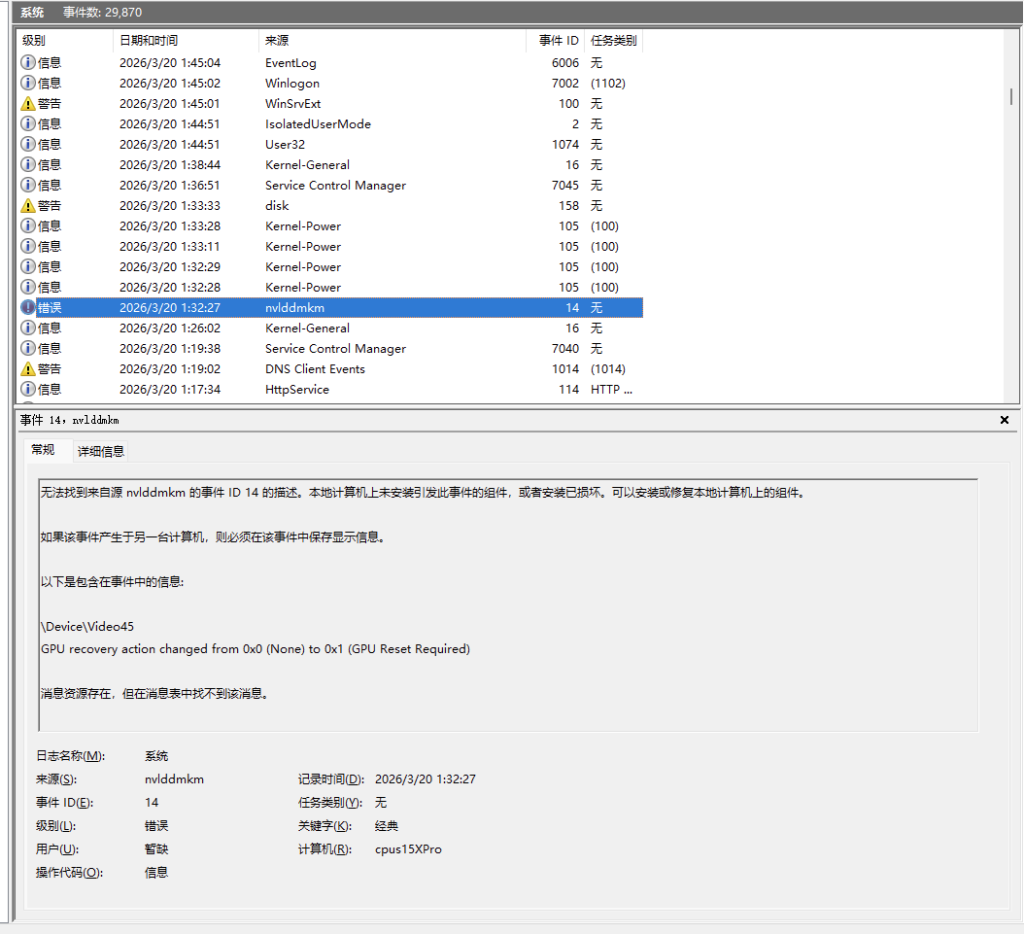
Task: Sort by 日期和时间 column header
Action: (x=148, y=41)
